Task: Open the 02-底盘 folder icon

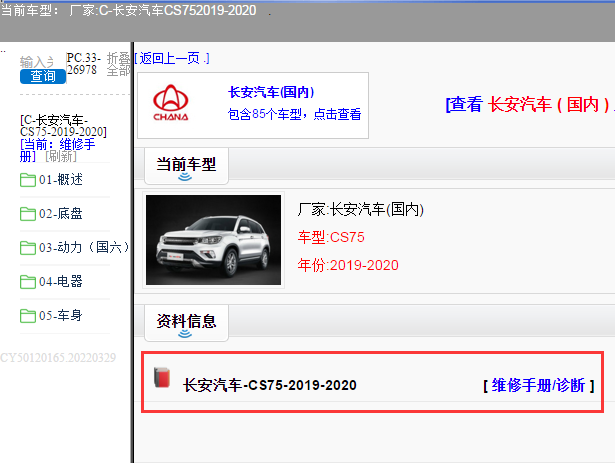Action: (x=28, y=214)
